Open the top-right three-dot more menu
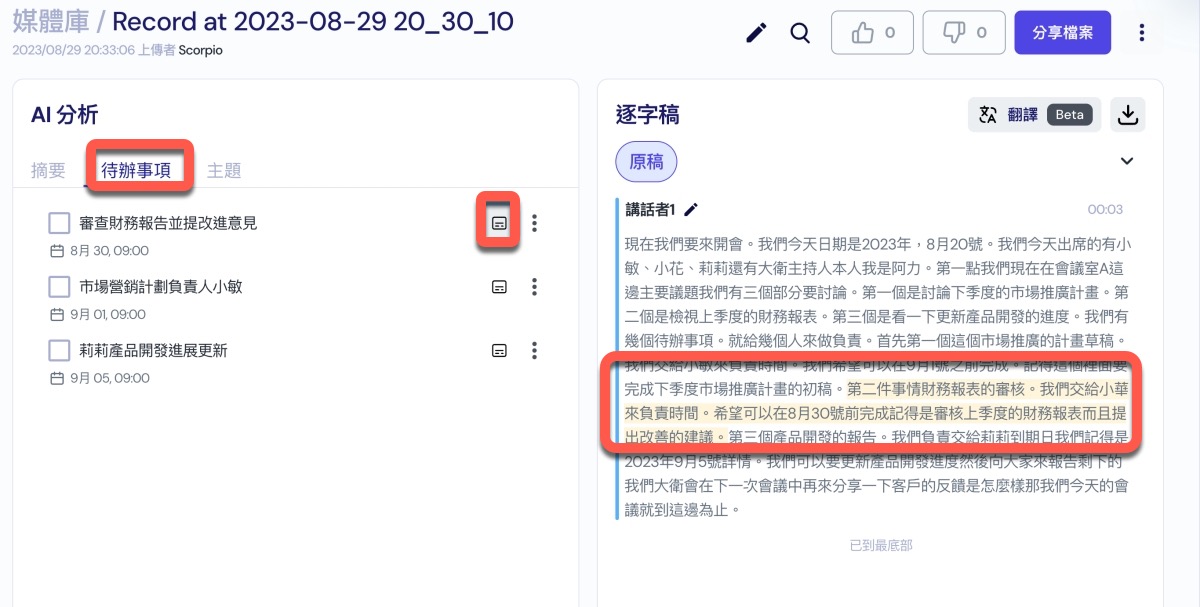The width and height of the screenshot is (1200, 607). click(1142, 33)
